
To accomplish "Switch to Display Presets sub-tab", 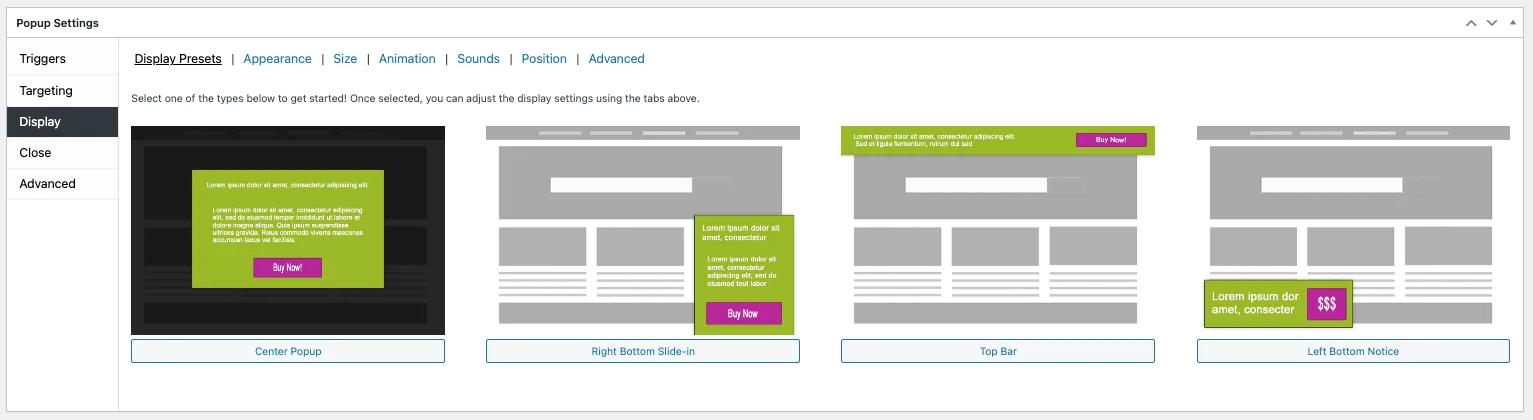I will pos(178,59).
